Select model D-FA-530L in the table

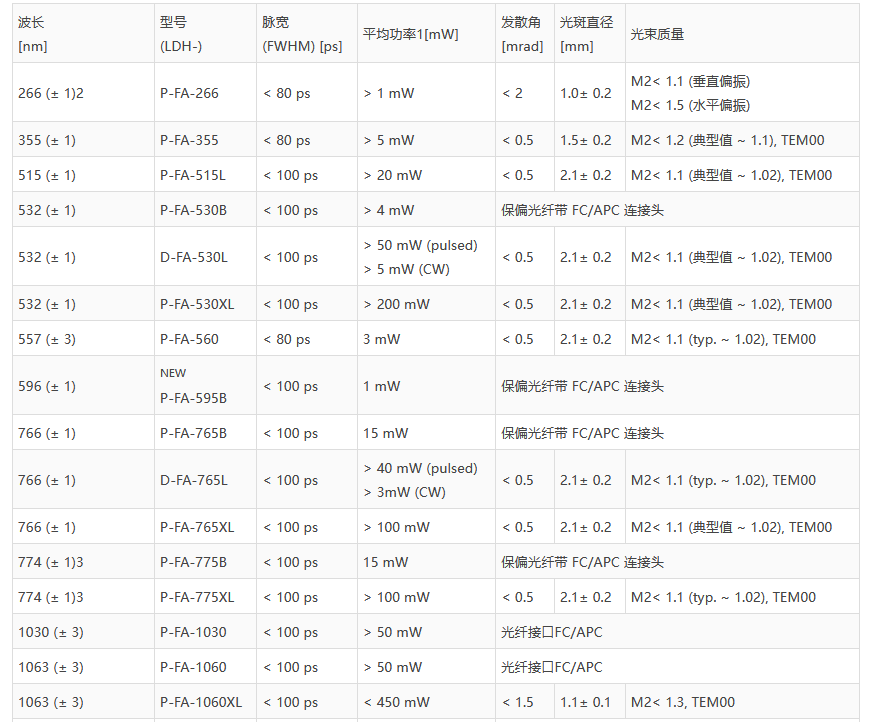[194, 257]
